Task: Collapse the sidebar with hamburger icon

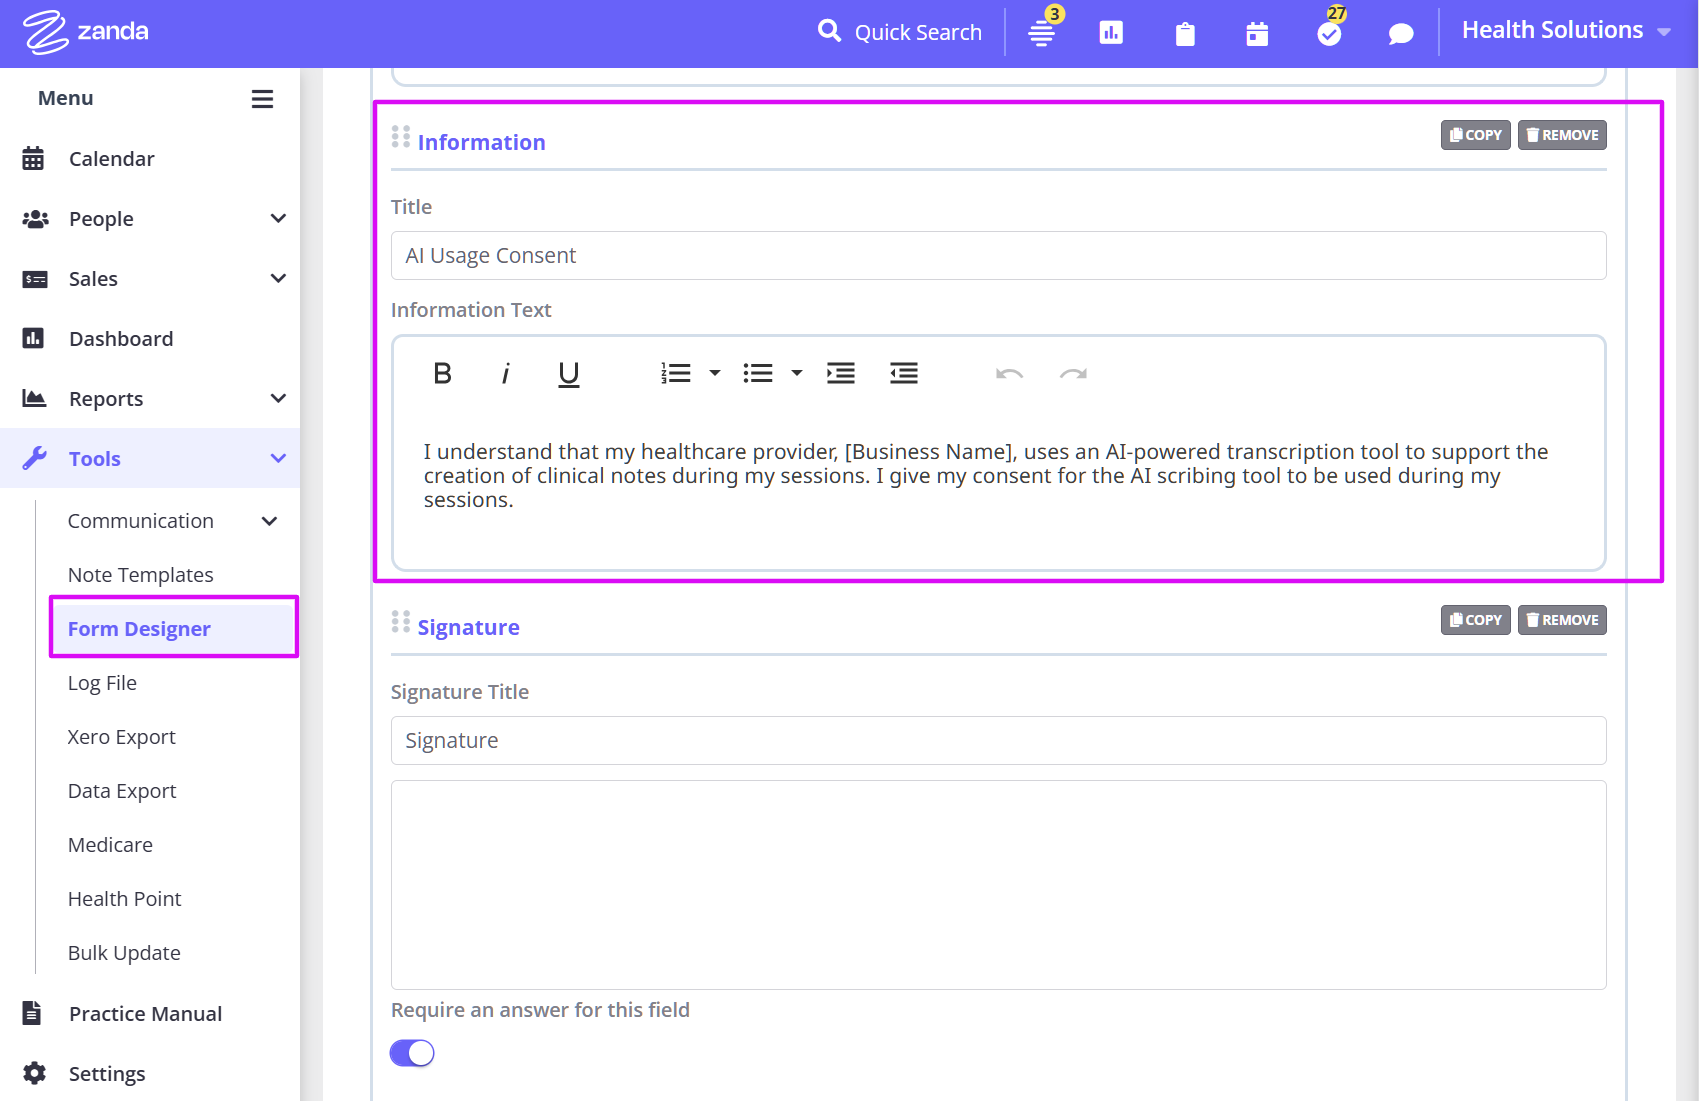Action: pos(262,99)
